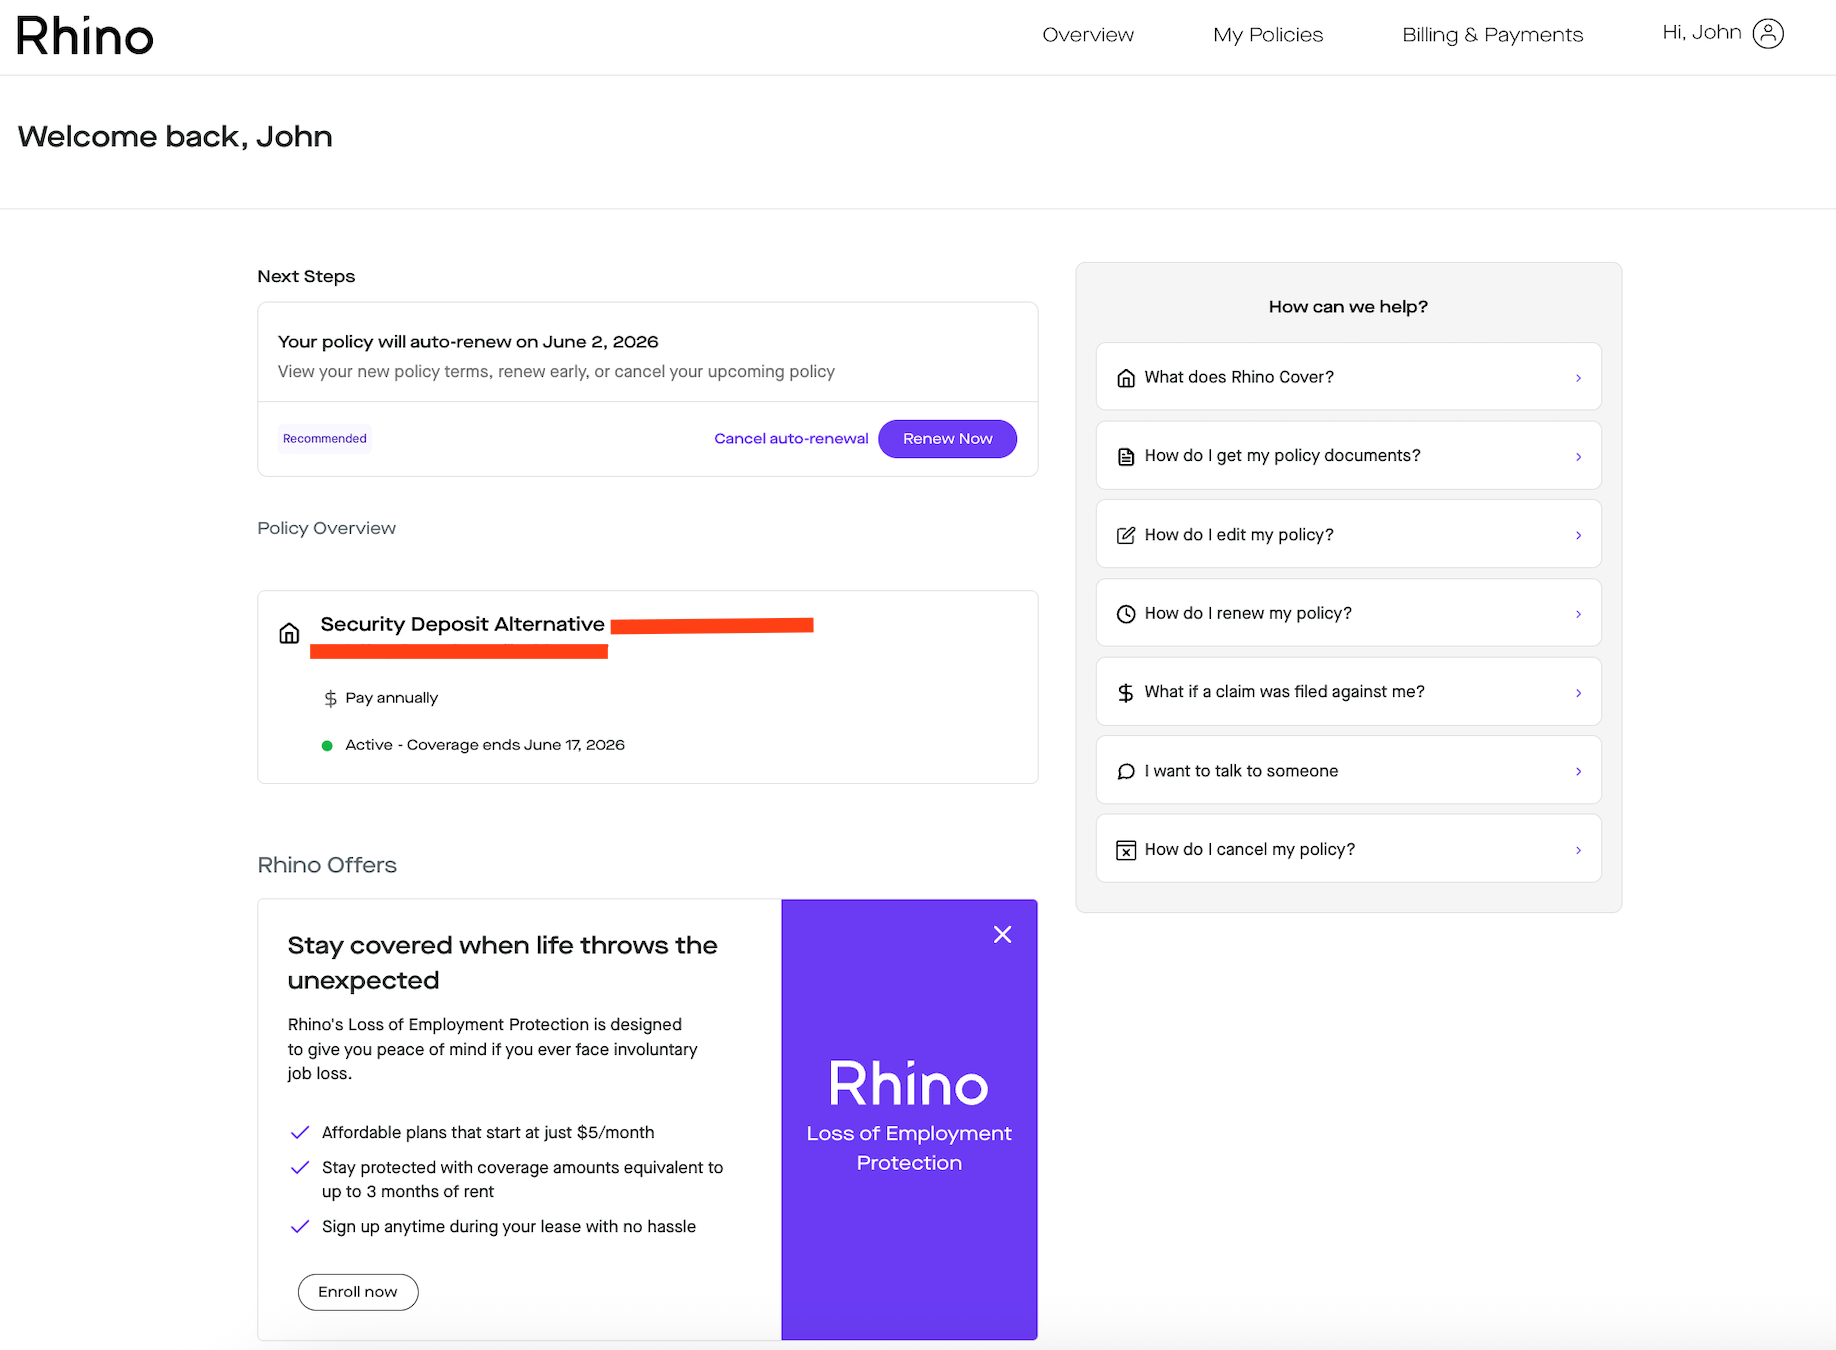Screen dimensions: 1836x1350
Task: Select the Overview navigation item
Action: 1088,35
